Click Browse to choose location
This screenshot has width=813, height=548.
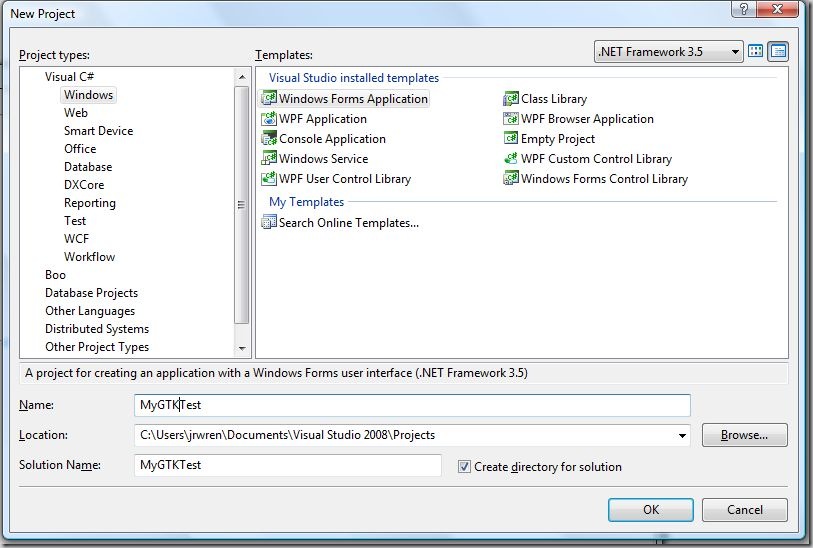coord(745,435)
